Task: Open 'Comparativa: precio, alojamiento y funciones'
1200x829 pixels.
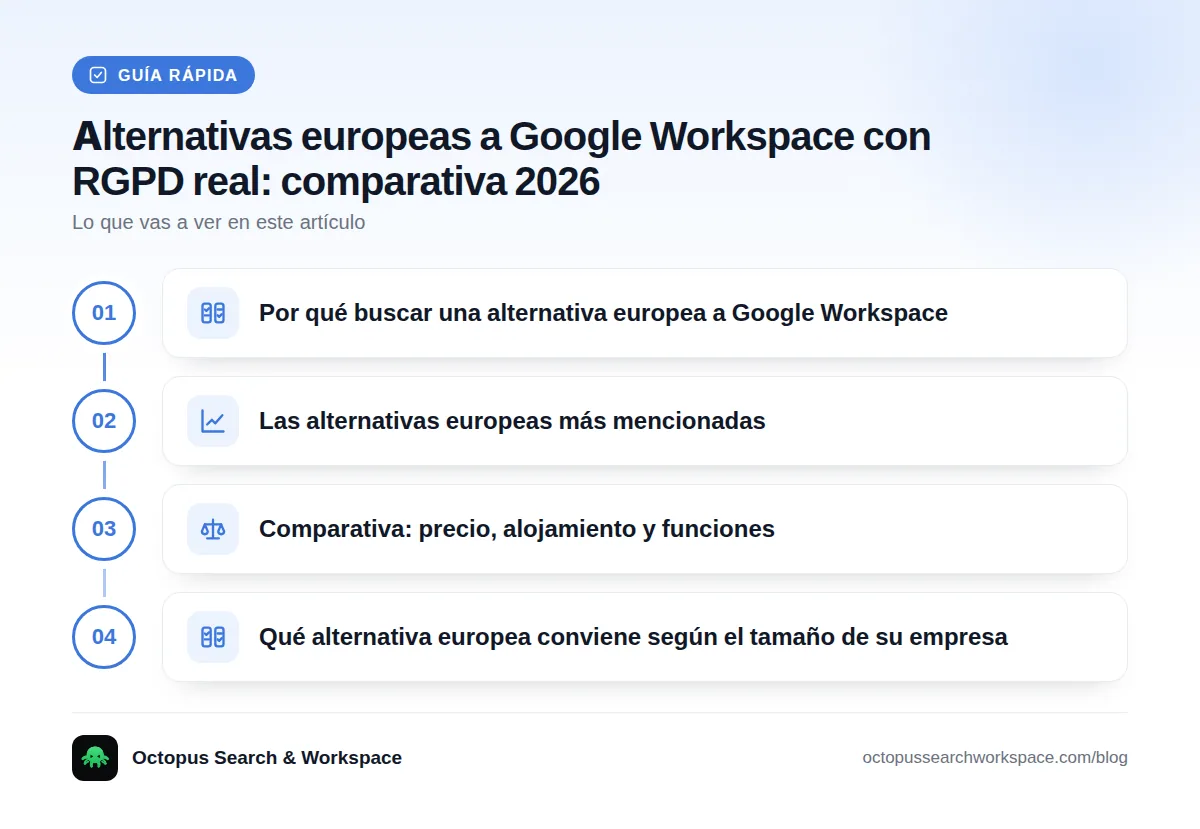Action: coord(645,529)
